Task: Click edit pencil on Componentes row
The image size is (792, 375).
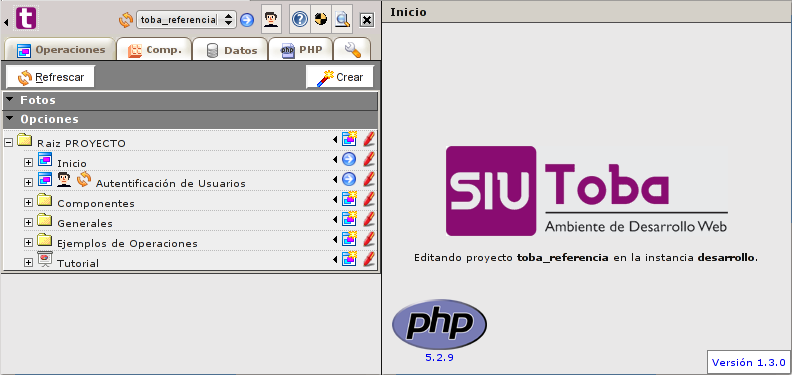Action: 370,199
